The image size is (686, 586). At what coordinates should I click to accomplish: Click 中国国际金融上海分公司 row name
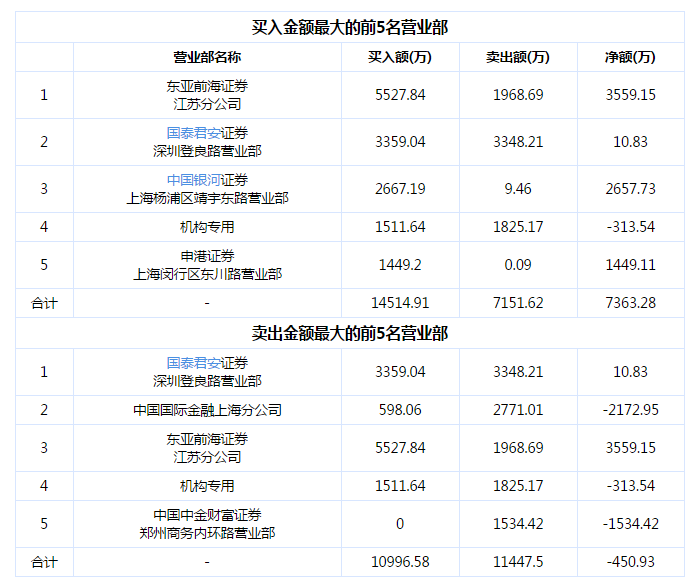coord(207,410)
